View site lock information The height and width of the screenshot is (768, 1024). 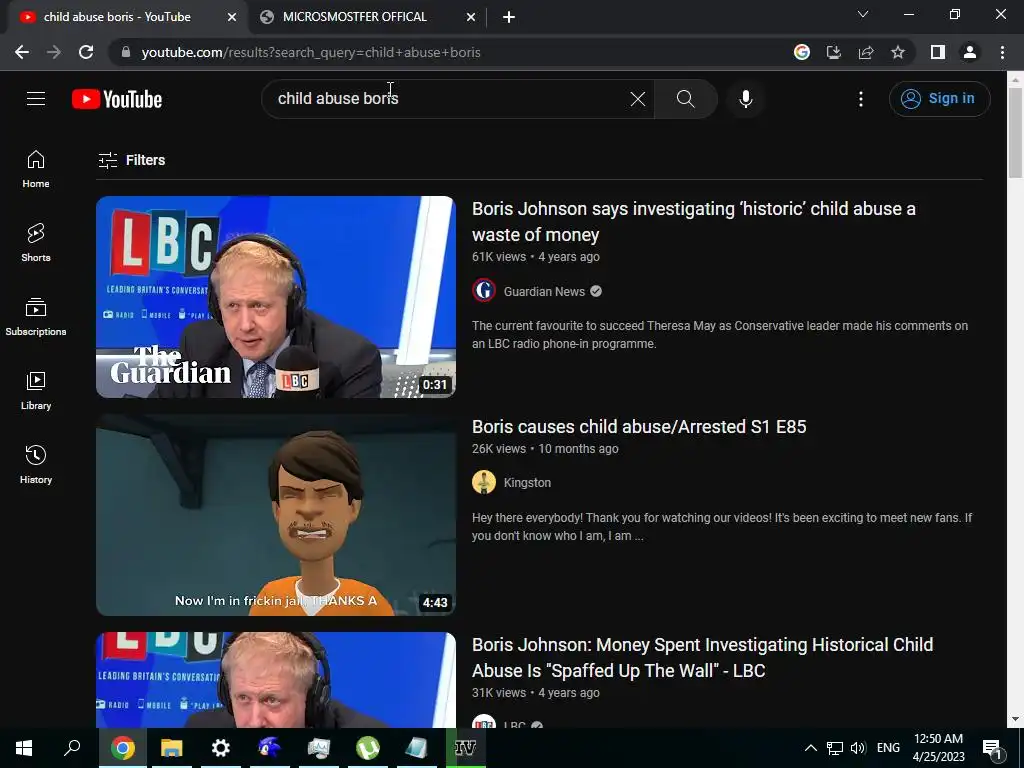[126, 52]
